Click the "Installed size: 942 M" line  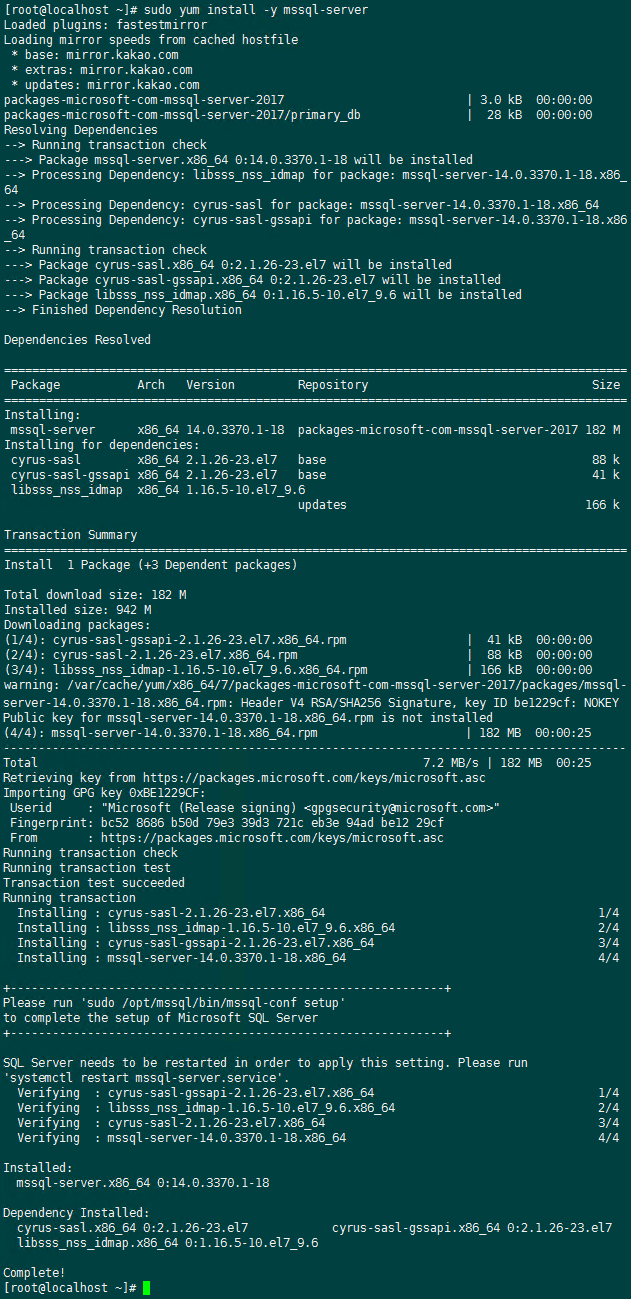tap(77, 610)
